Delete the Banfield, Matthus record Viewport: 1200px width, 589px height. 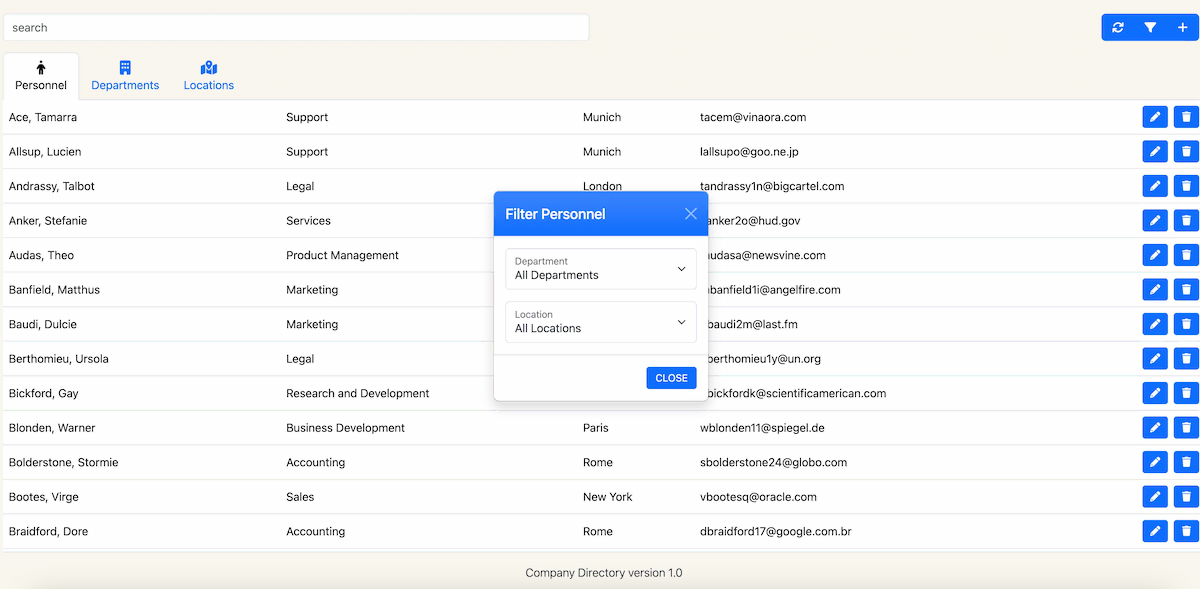(x=1186, y=290)
